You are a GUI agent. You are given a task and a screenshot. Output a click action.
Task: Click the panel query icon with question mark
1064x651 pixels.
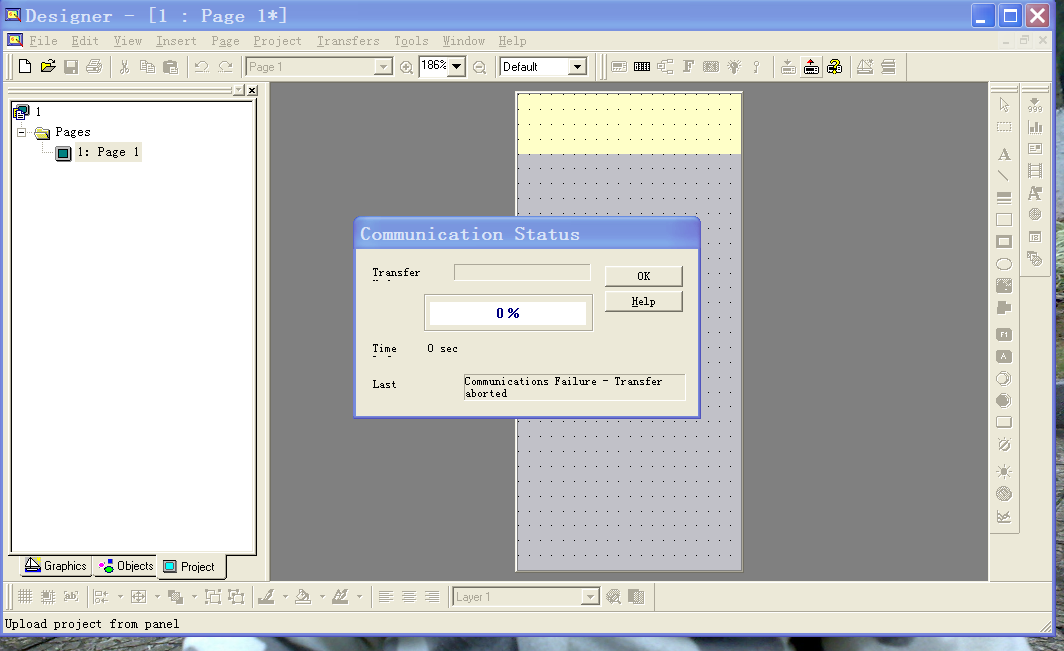tap(835, 67)
